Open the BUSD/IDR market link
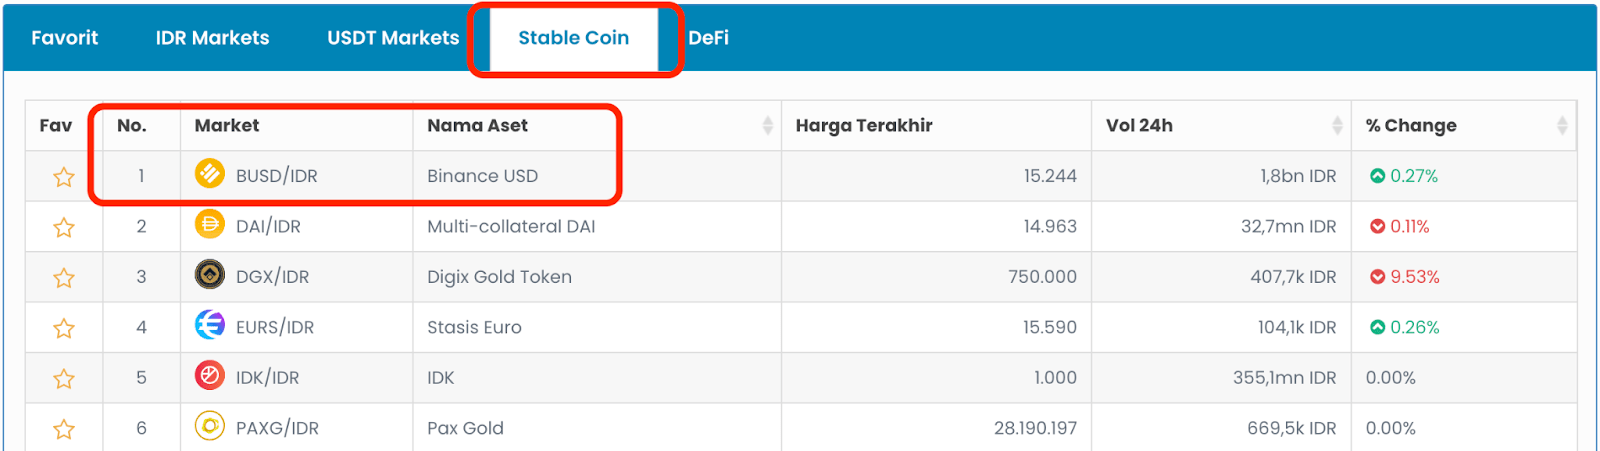The width and height of the screenshot is (1600, 451). 276,176
